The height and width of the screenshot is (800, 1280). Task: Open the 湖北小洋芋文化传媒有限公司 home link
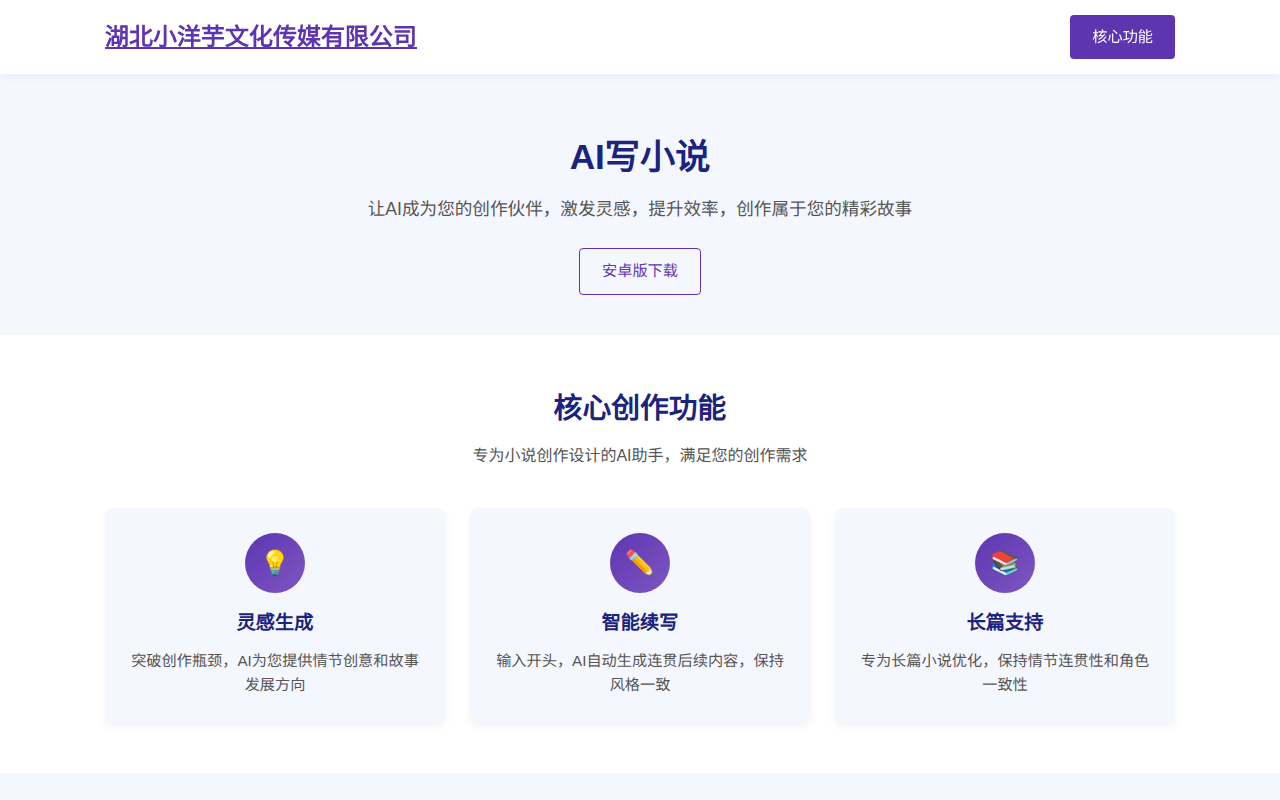261,37
